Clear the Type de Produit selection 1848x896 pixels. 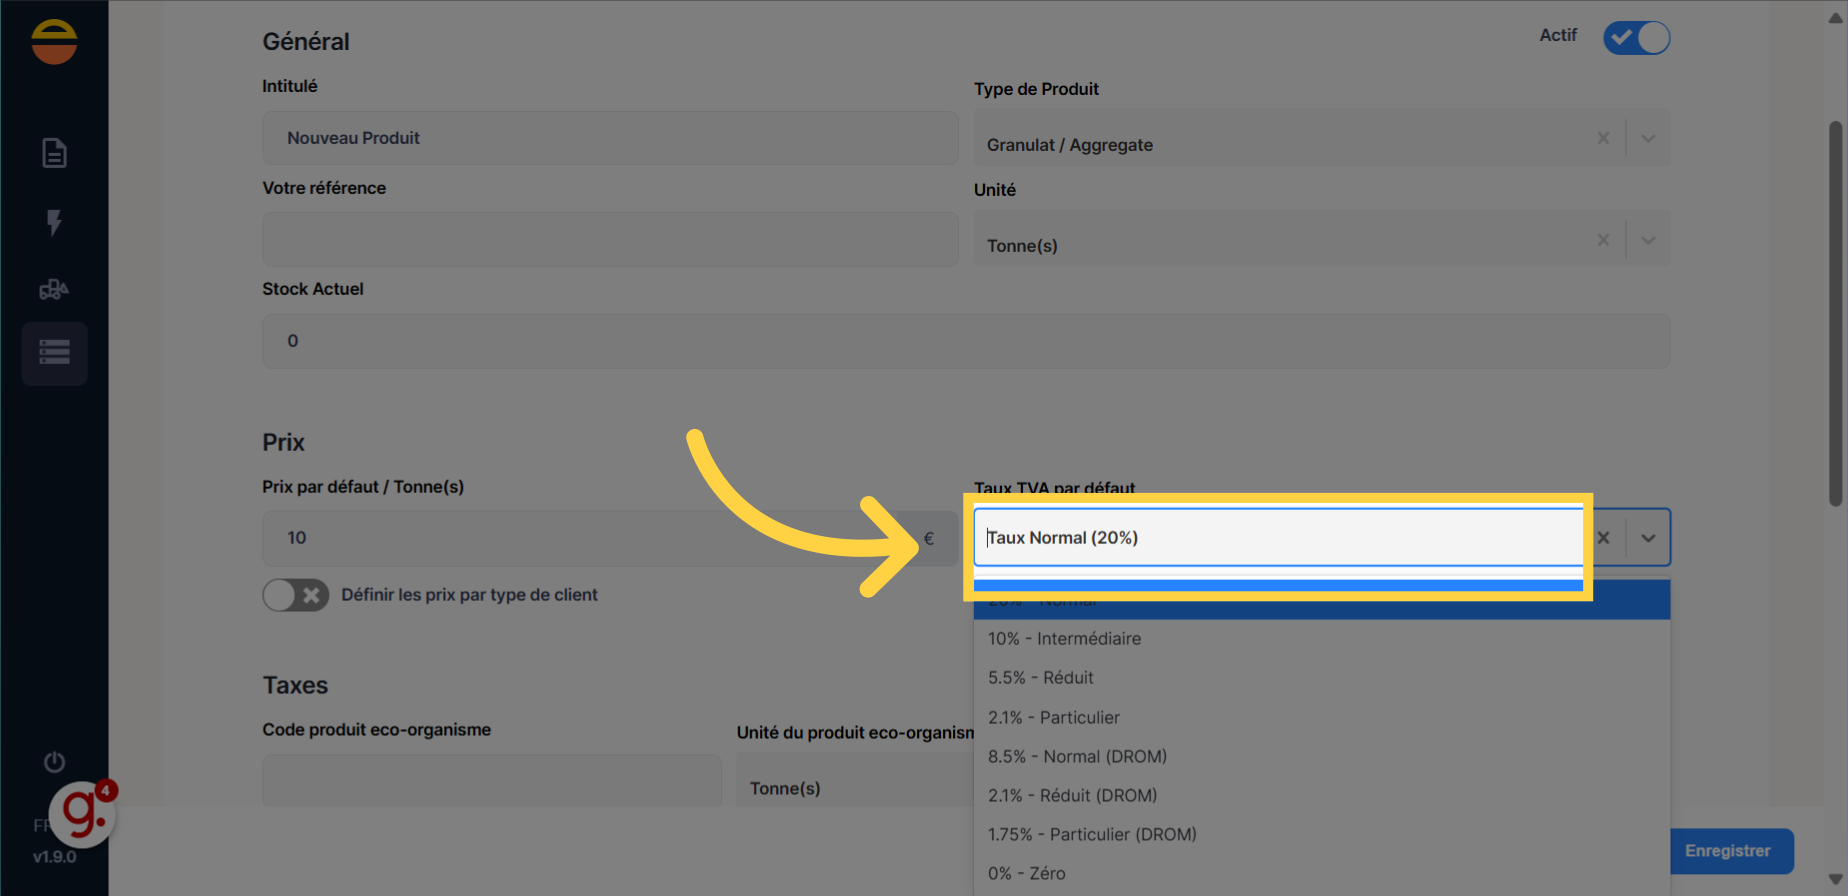pos(1603,138)
